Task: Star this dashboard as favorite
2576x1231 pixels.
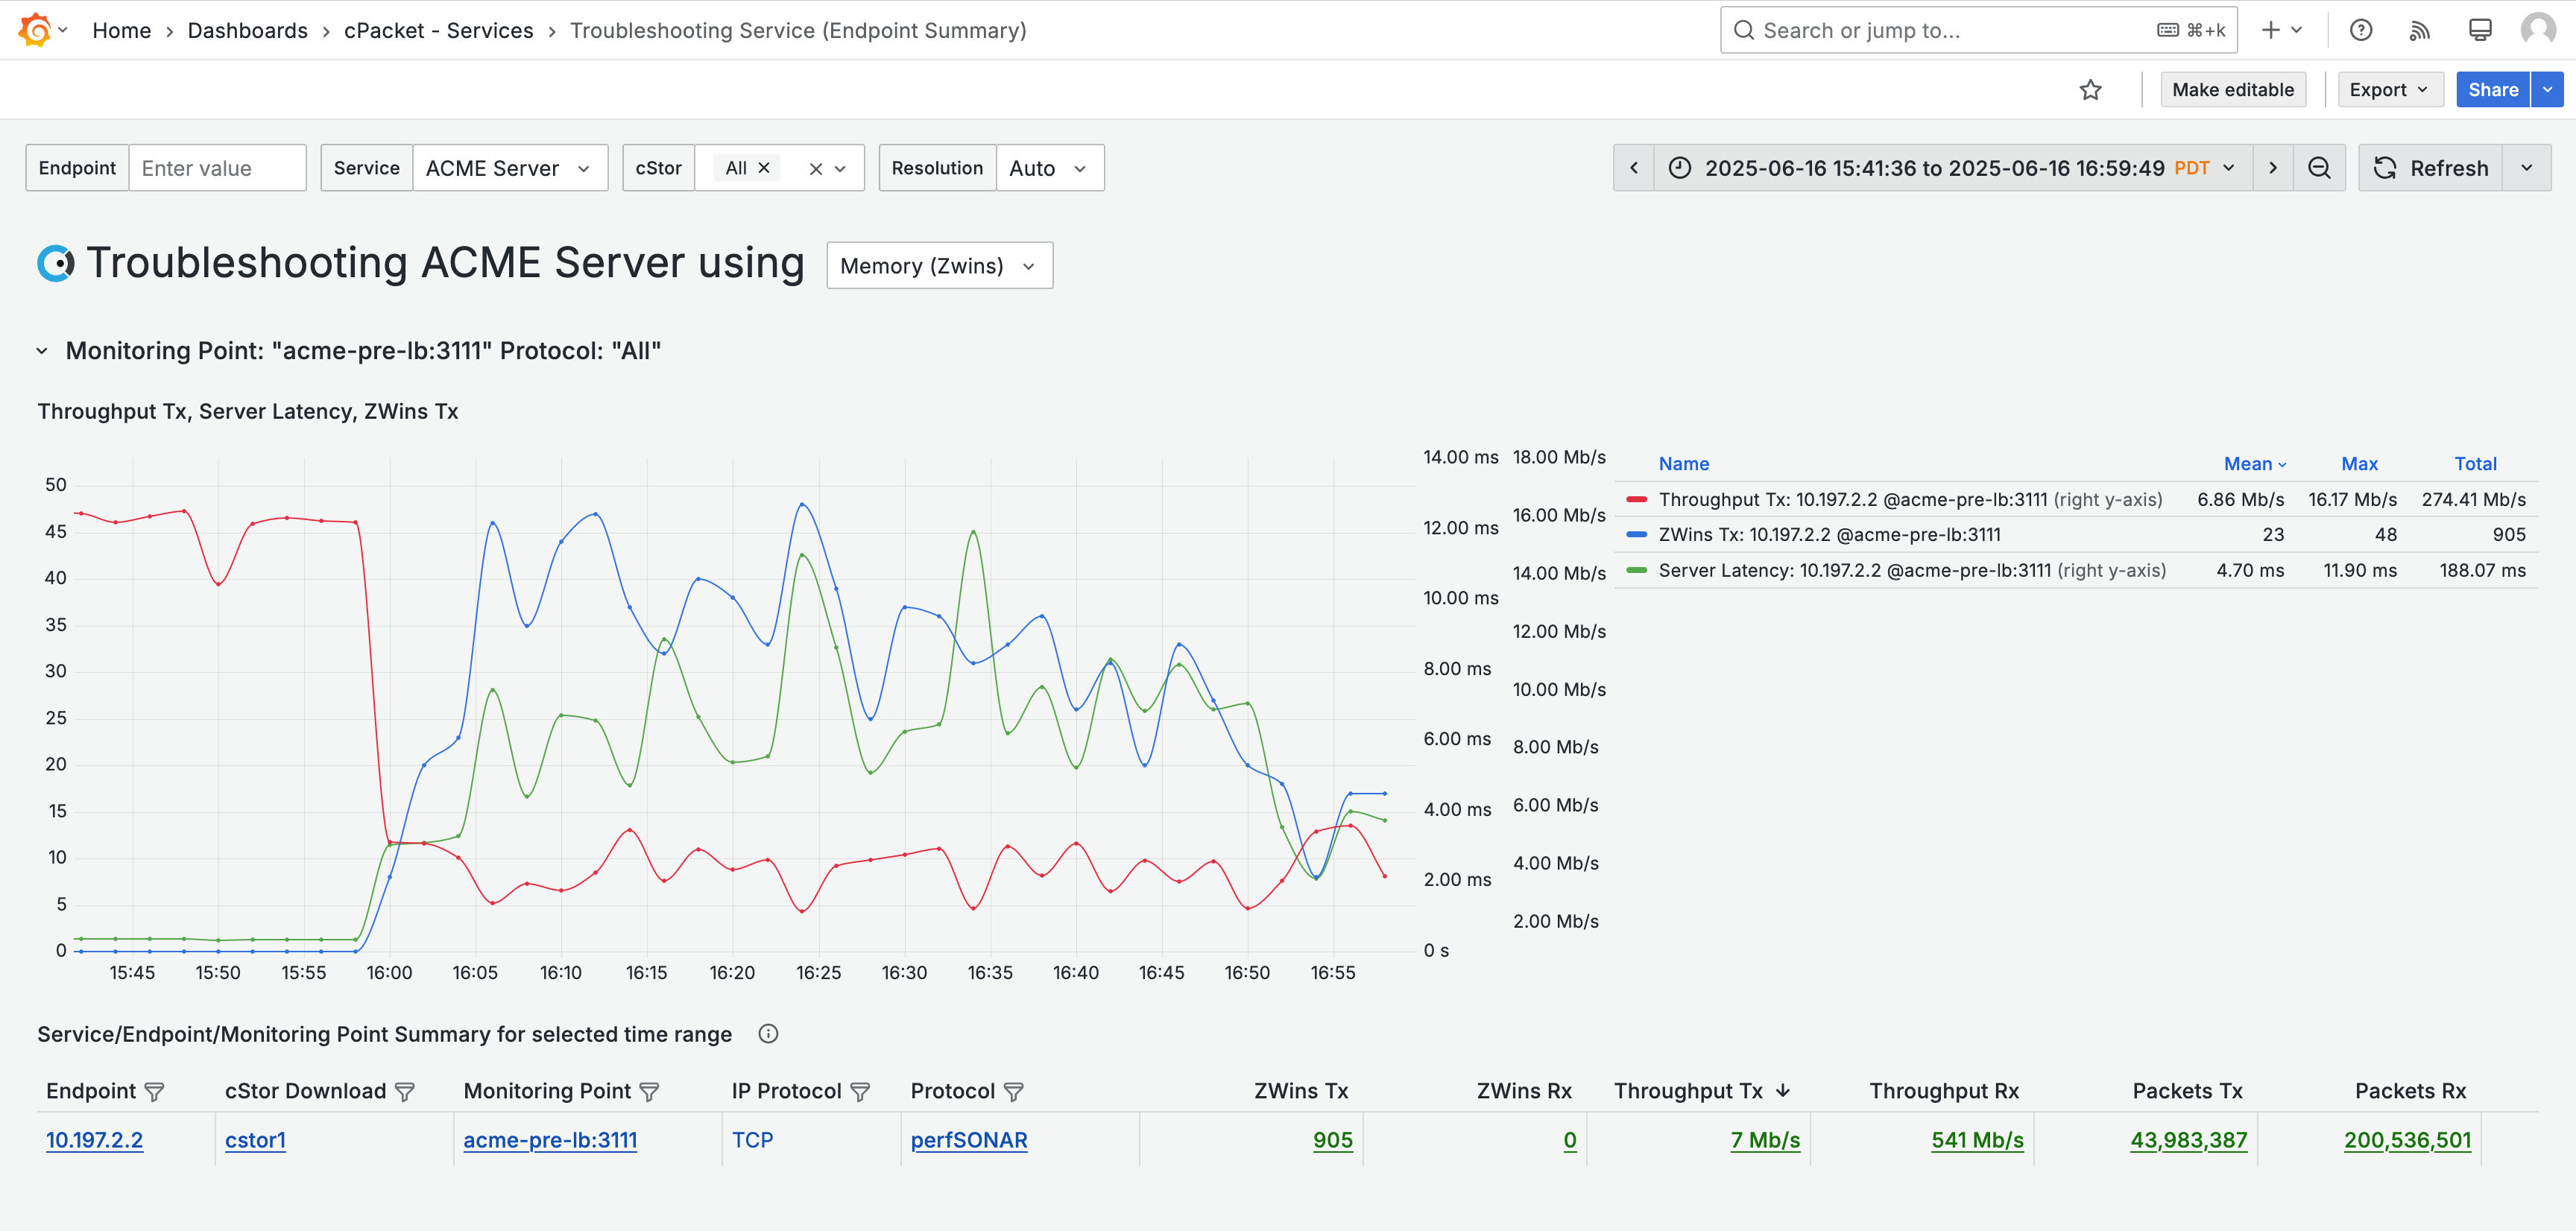Action: pos(2090,90)
